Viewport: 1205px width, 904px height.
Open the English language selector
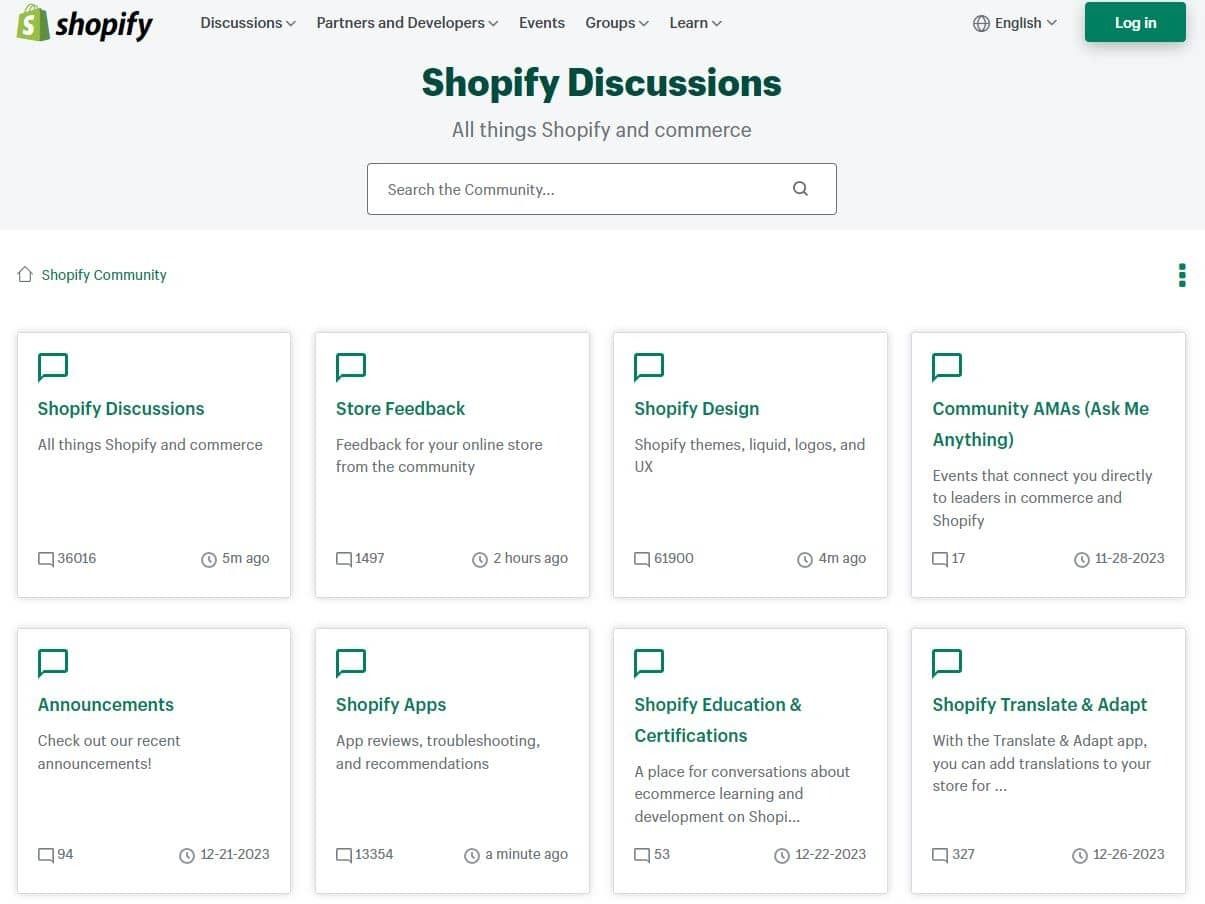pyautogui.click(x=1015, y=23)
